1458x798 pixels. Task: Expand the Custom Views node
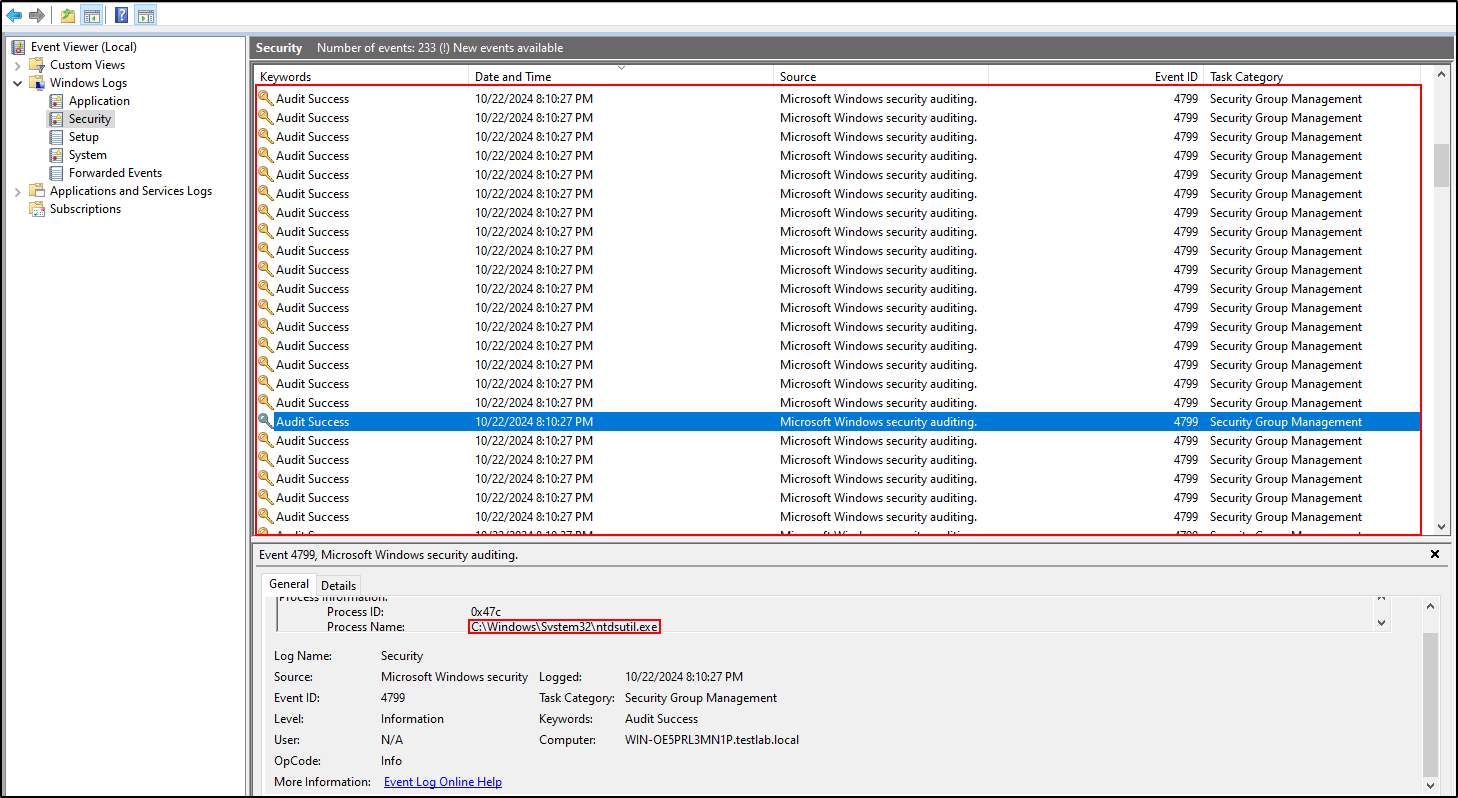point(17,65)
